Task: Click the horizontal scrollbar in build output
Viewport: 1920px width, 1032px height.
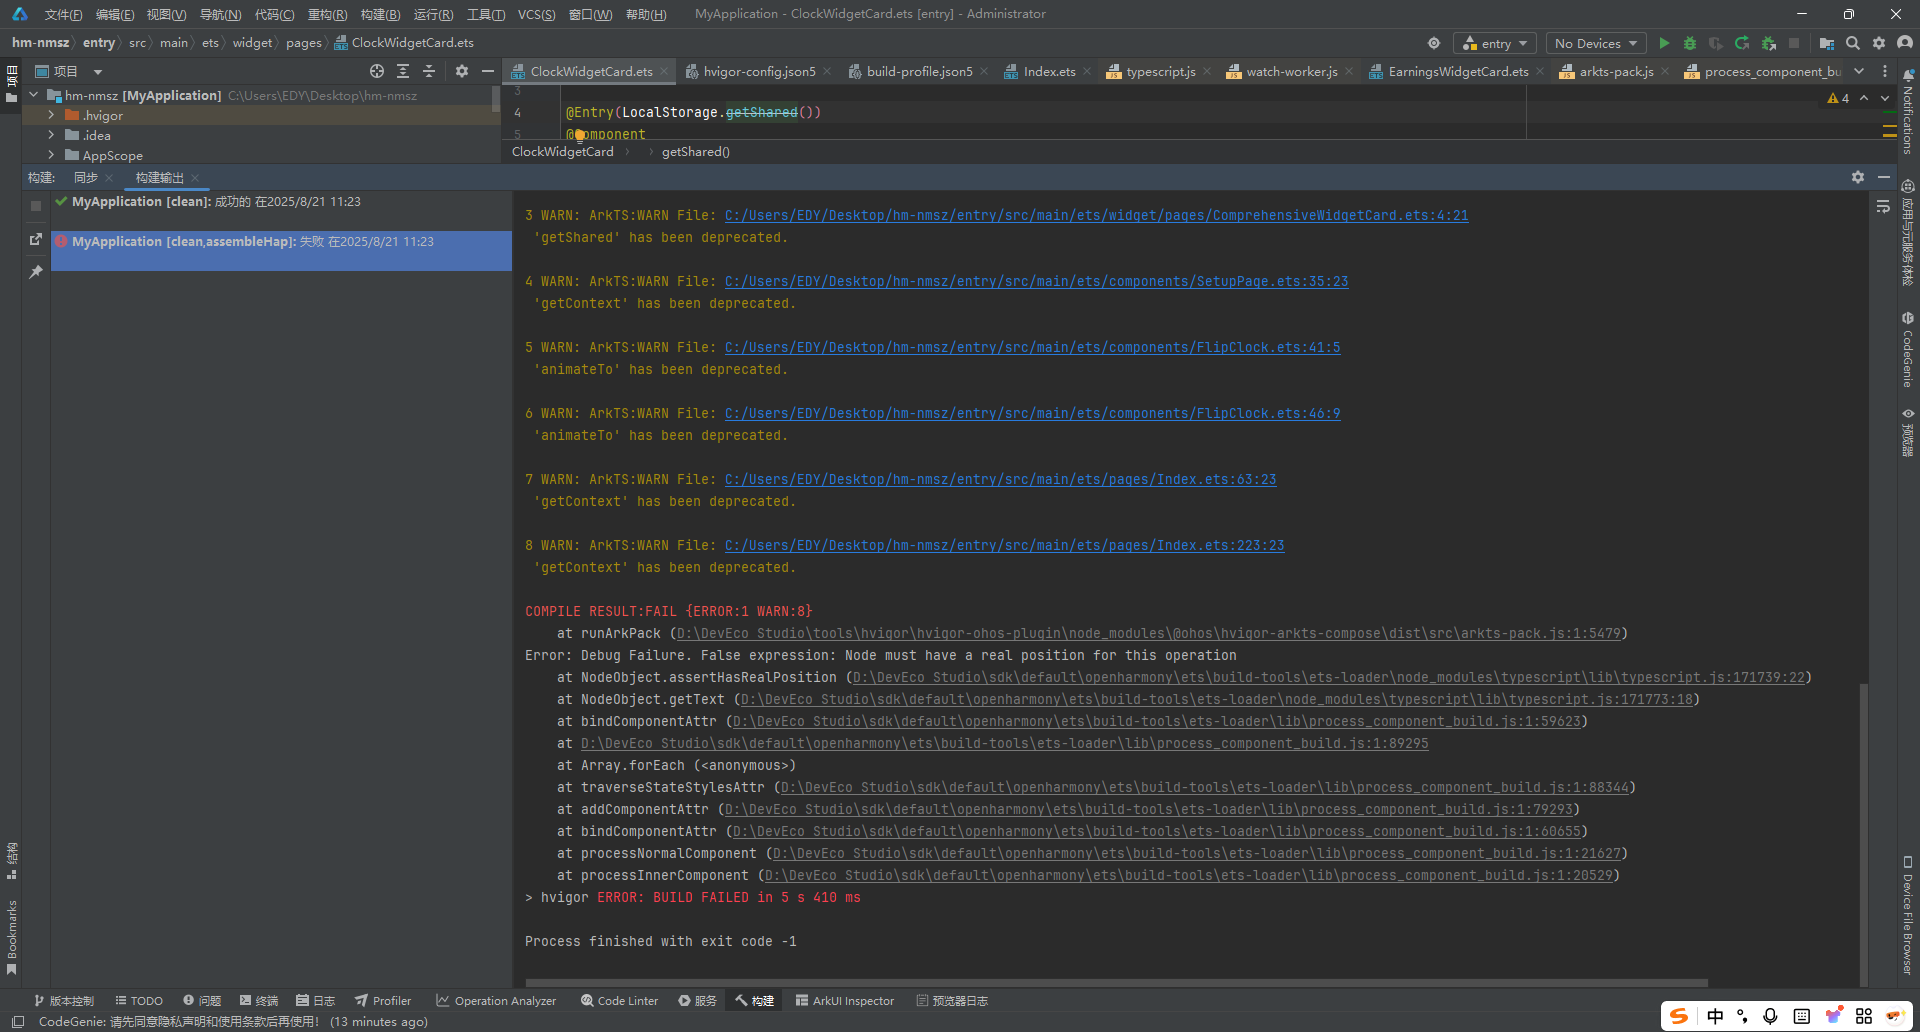Action: coord(1116,983)
